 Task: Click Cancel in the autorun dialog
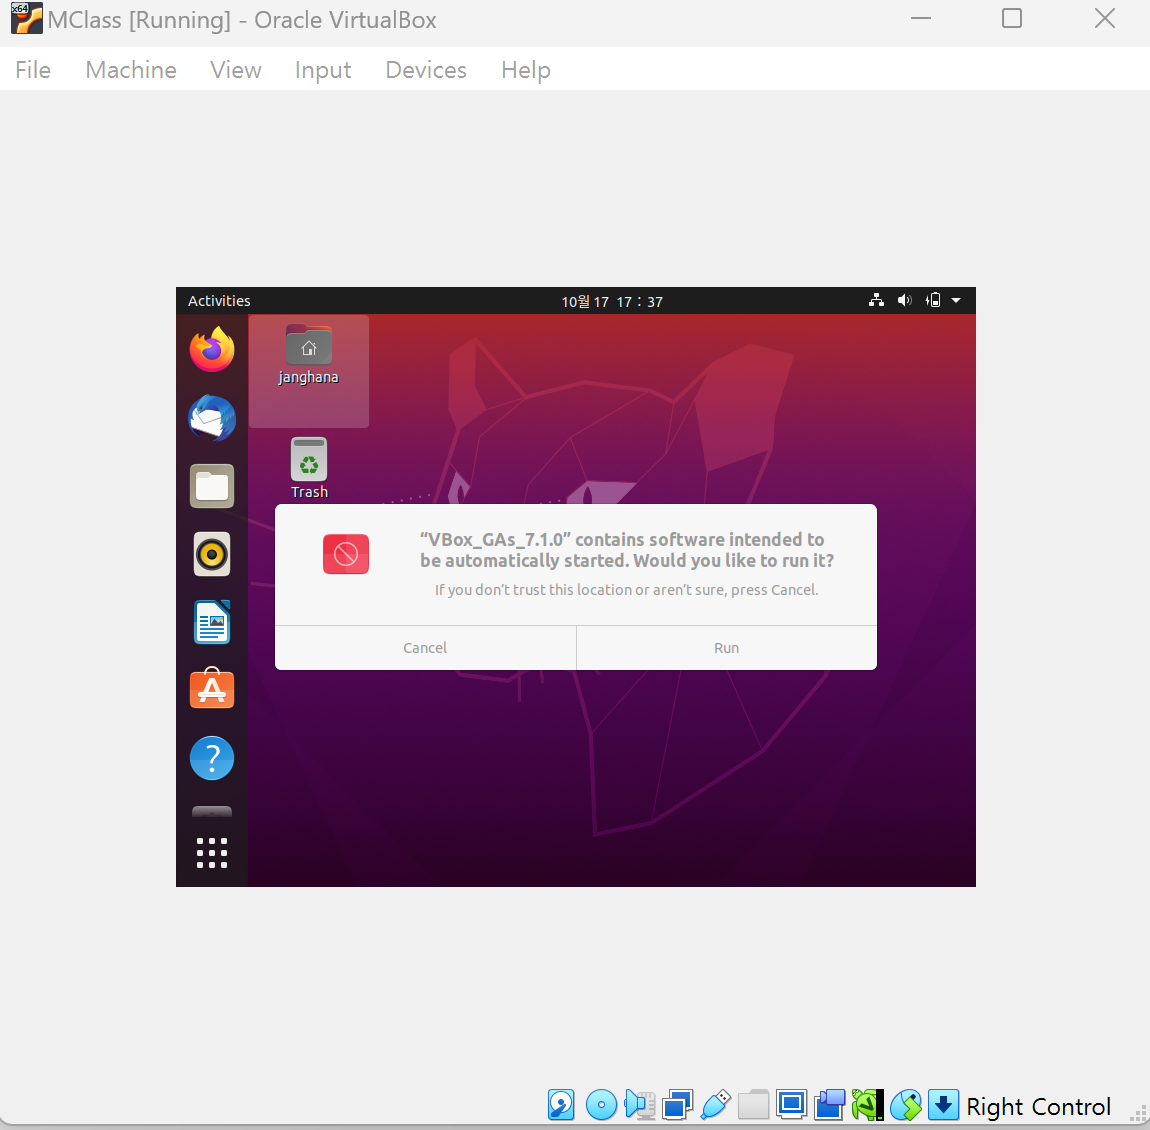click(425, 647)
